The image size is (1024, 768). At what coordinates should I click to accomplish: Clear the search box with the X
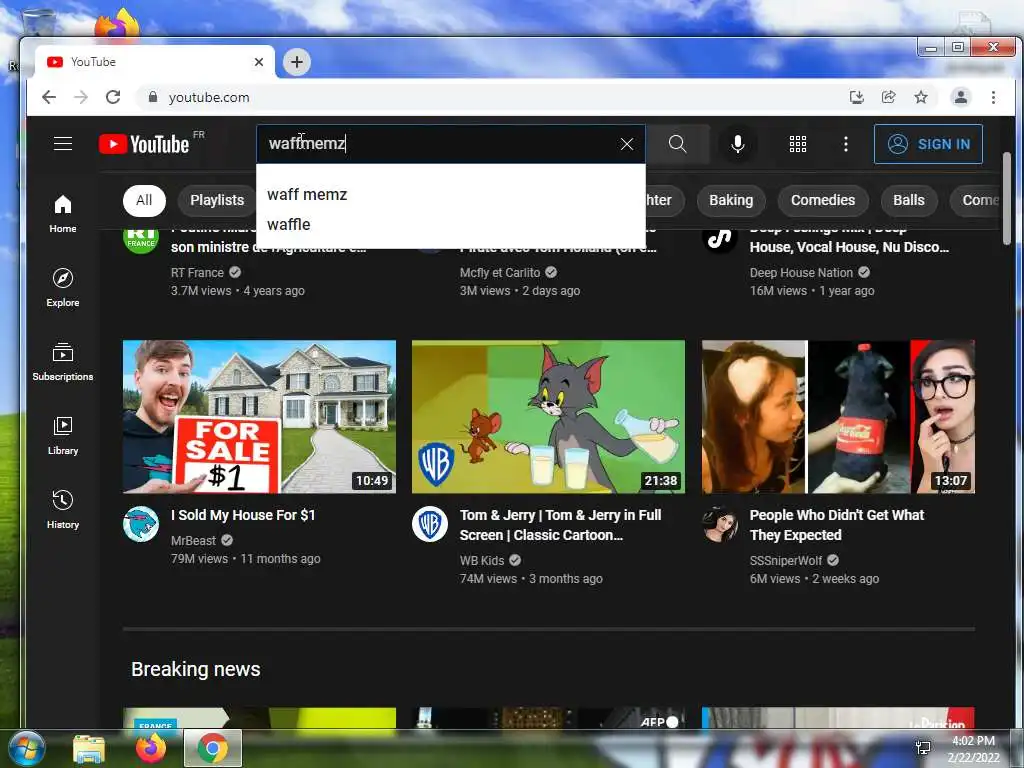[x=626, y=144]
